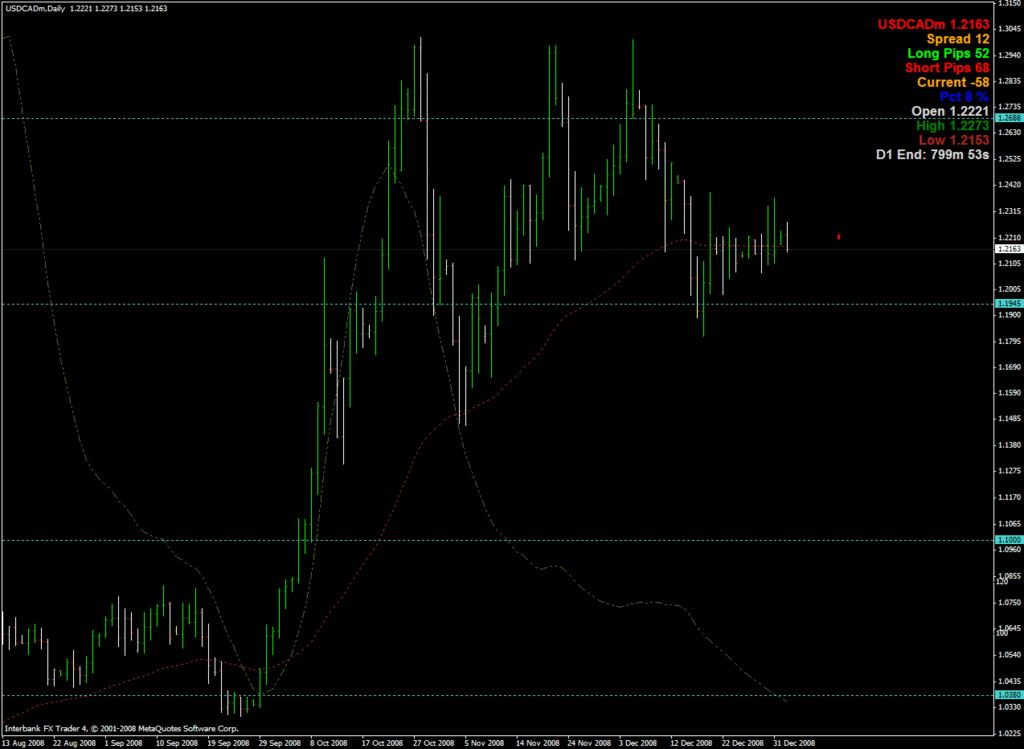Screen dimensions: 1024x749
Task: Select the 1.1690 price axis label
Action: (1009, 367)
